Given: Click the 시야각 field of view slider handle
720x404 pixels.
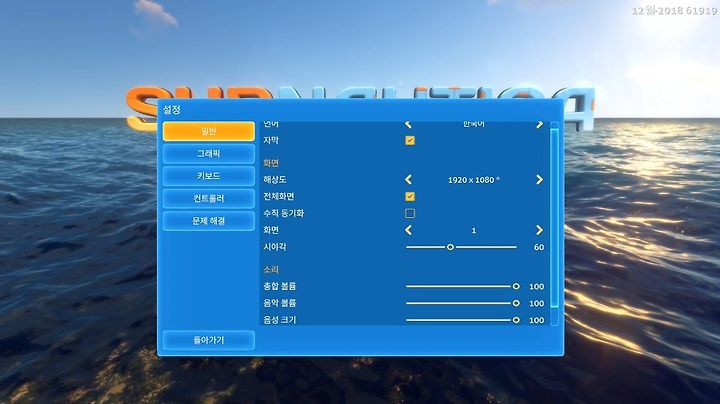Looking at the screenshot, I should coord(450,247).
